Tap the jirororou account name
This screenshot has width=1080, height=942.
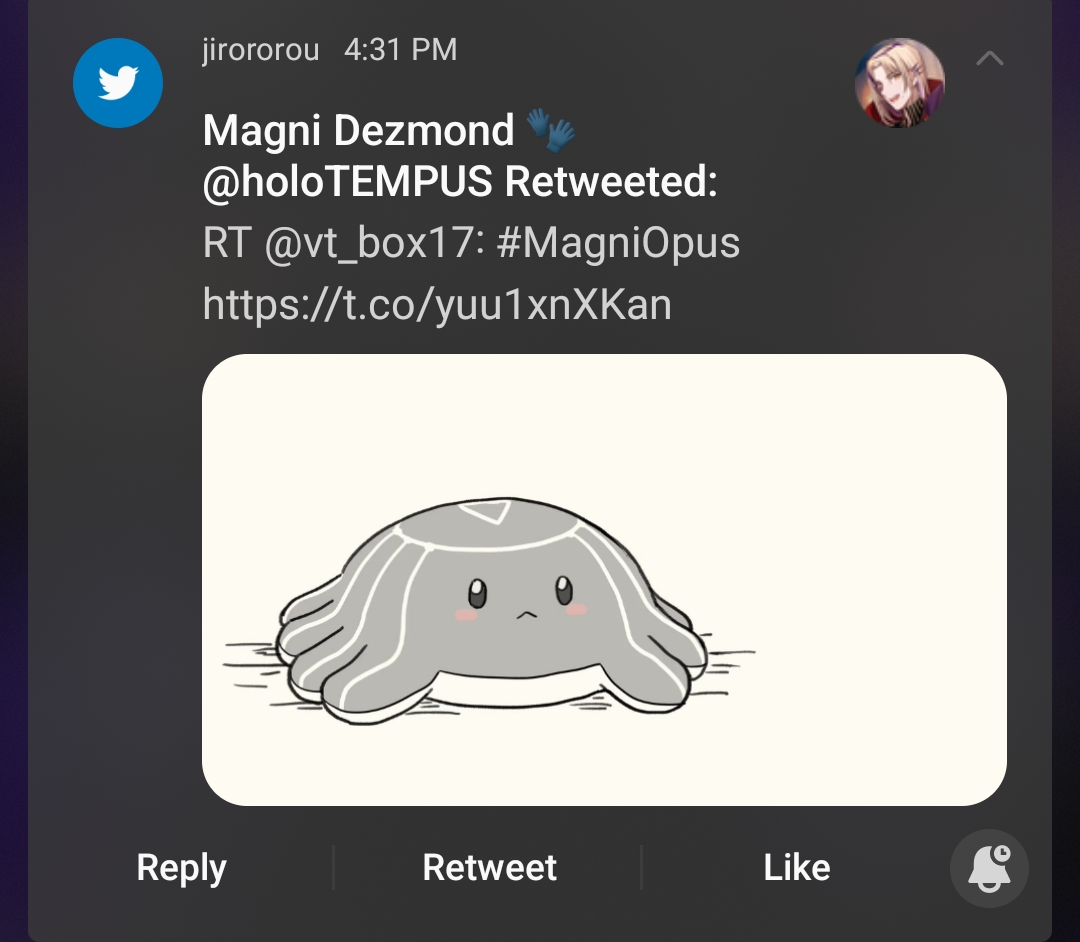click(260, 50)
